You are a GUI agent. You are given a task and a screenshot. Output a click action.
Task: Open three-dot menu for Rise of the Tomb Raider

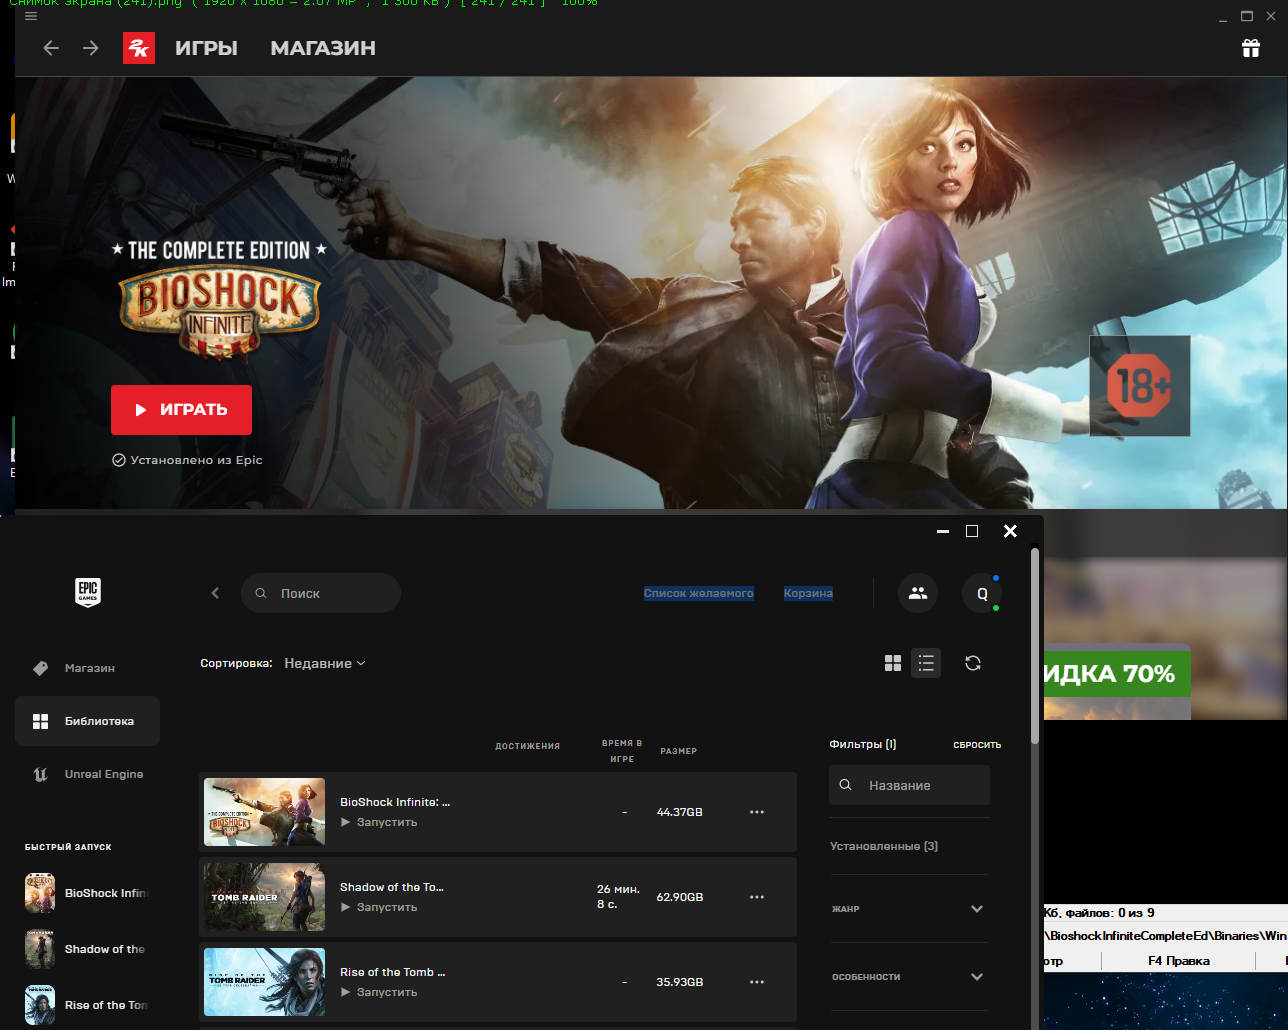click(x=757, y=982)
